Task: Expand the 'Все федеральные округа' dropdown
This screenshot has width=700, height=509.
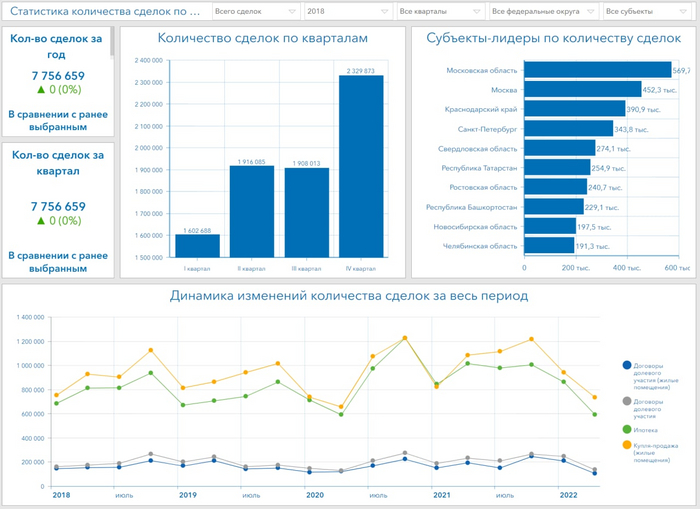Action: 544,11
